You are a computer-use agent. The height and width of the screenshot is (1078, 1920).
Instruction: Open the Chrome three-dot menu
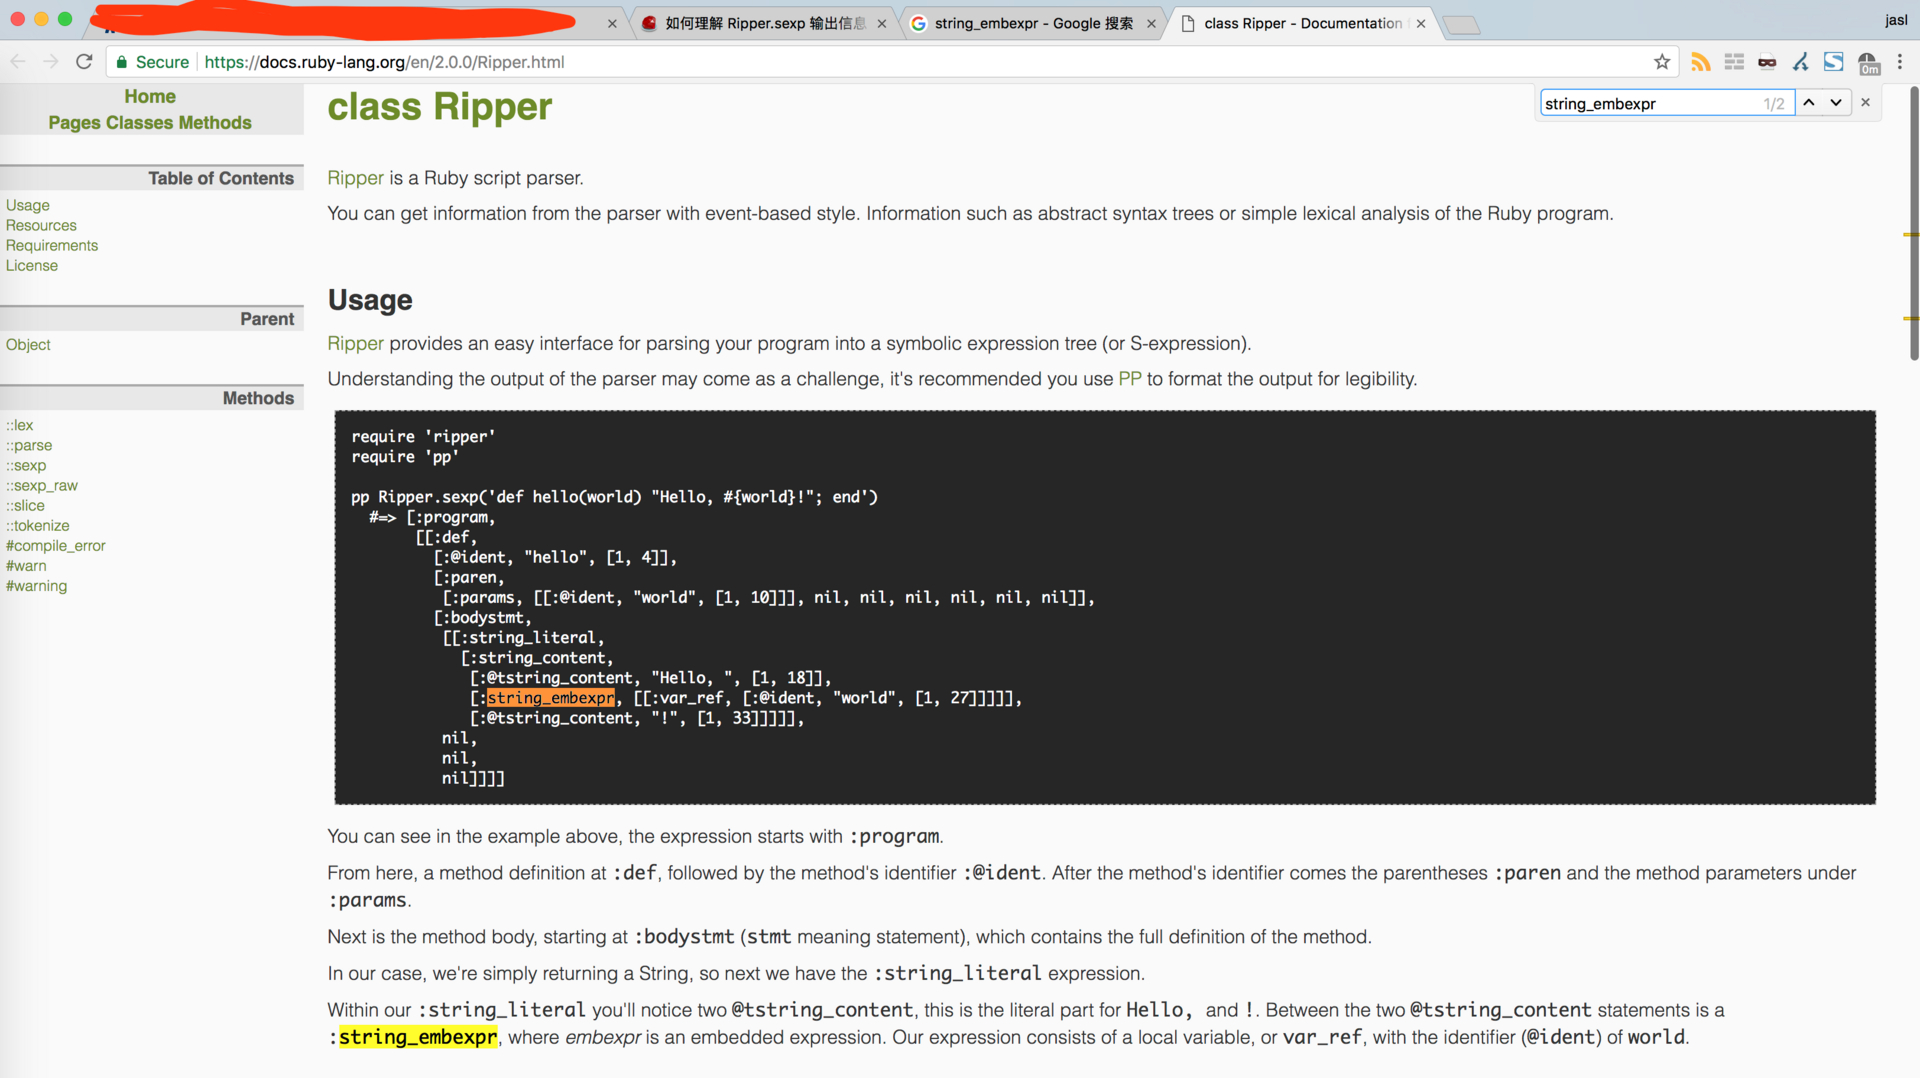coord(1900,62)
